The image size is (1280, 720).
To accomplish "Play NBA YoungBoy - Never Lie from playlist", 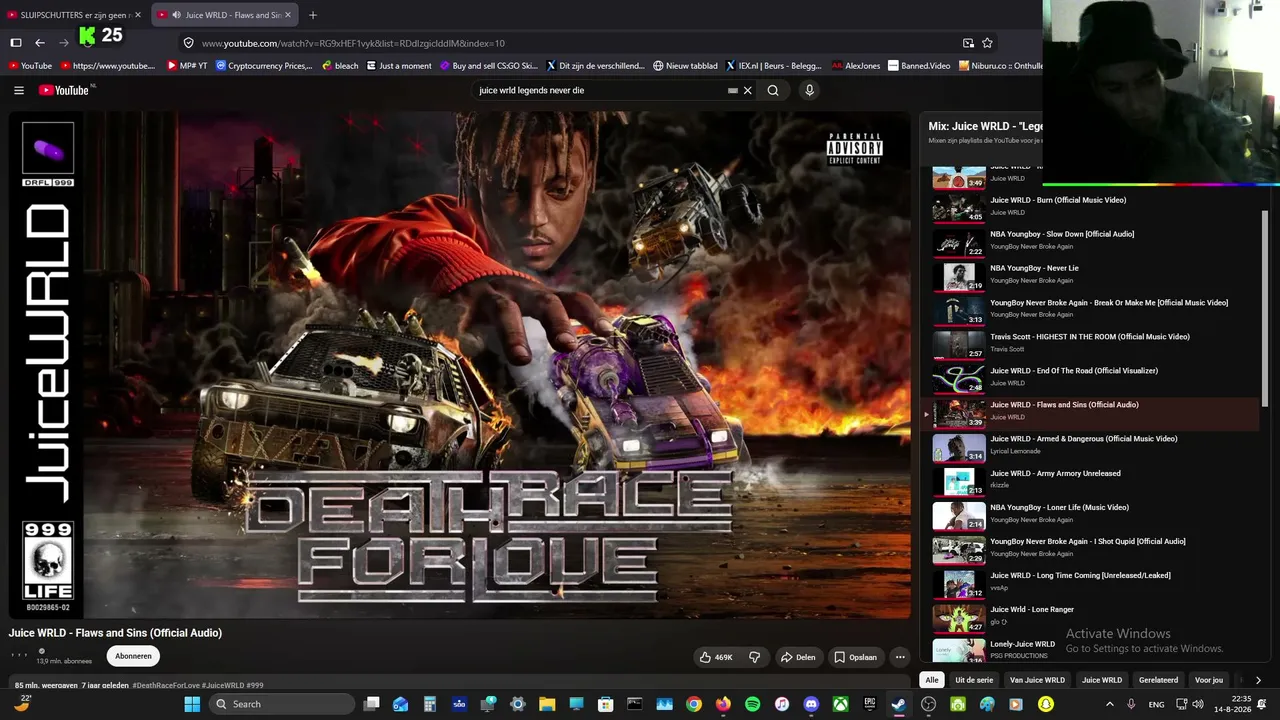I will pyautogui.click(x=1093, y=274).
